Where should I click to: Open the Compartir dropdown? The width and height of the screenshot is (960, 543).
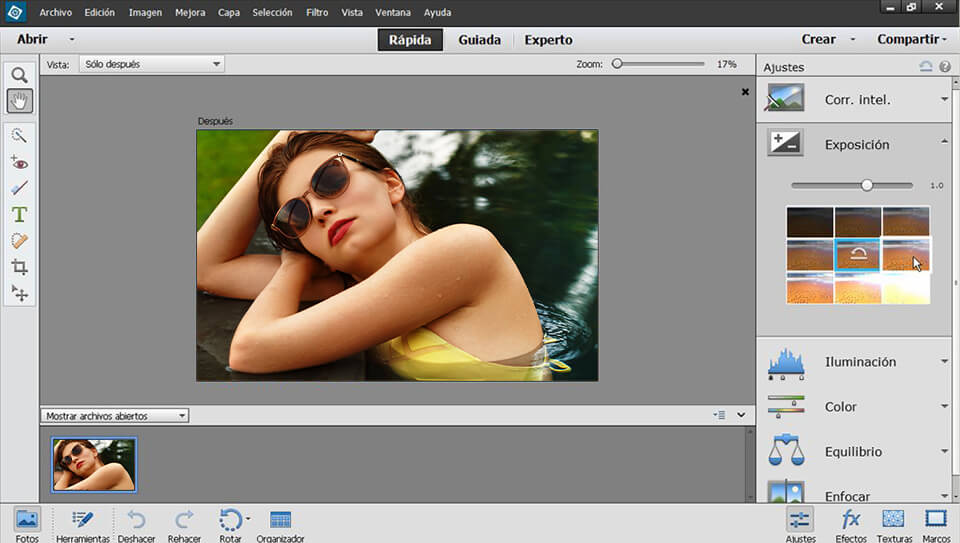[x=912, y=39]
